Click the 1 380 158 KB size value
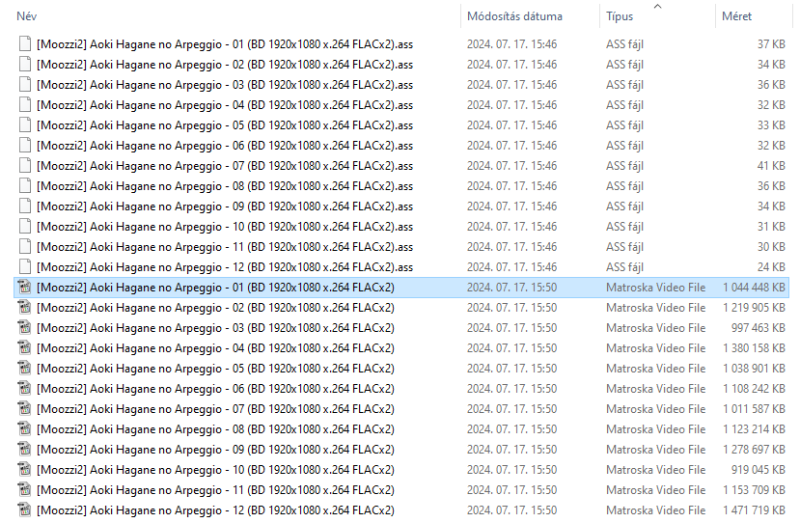The height and width of the screenshot is (523, 800). click(x=754, y=348)
